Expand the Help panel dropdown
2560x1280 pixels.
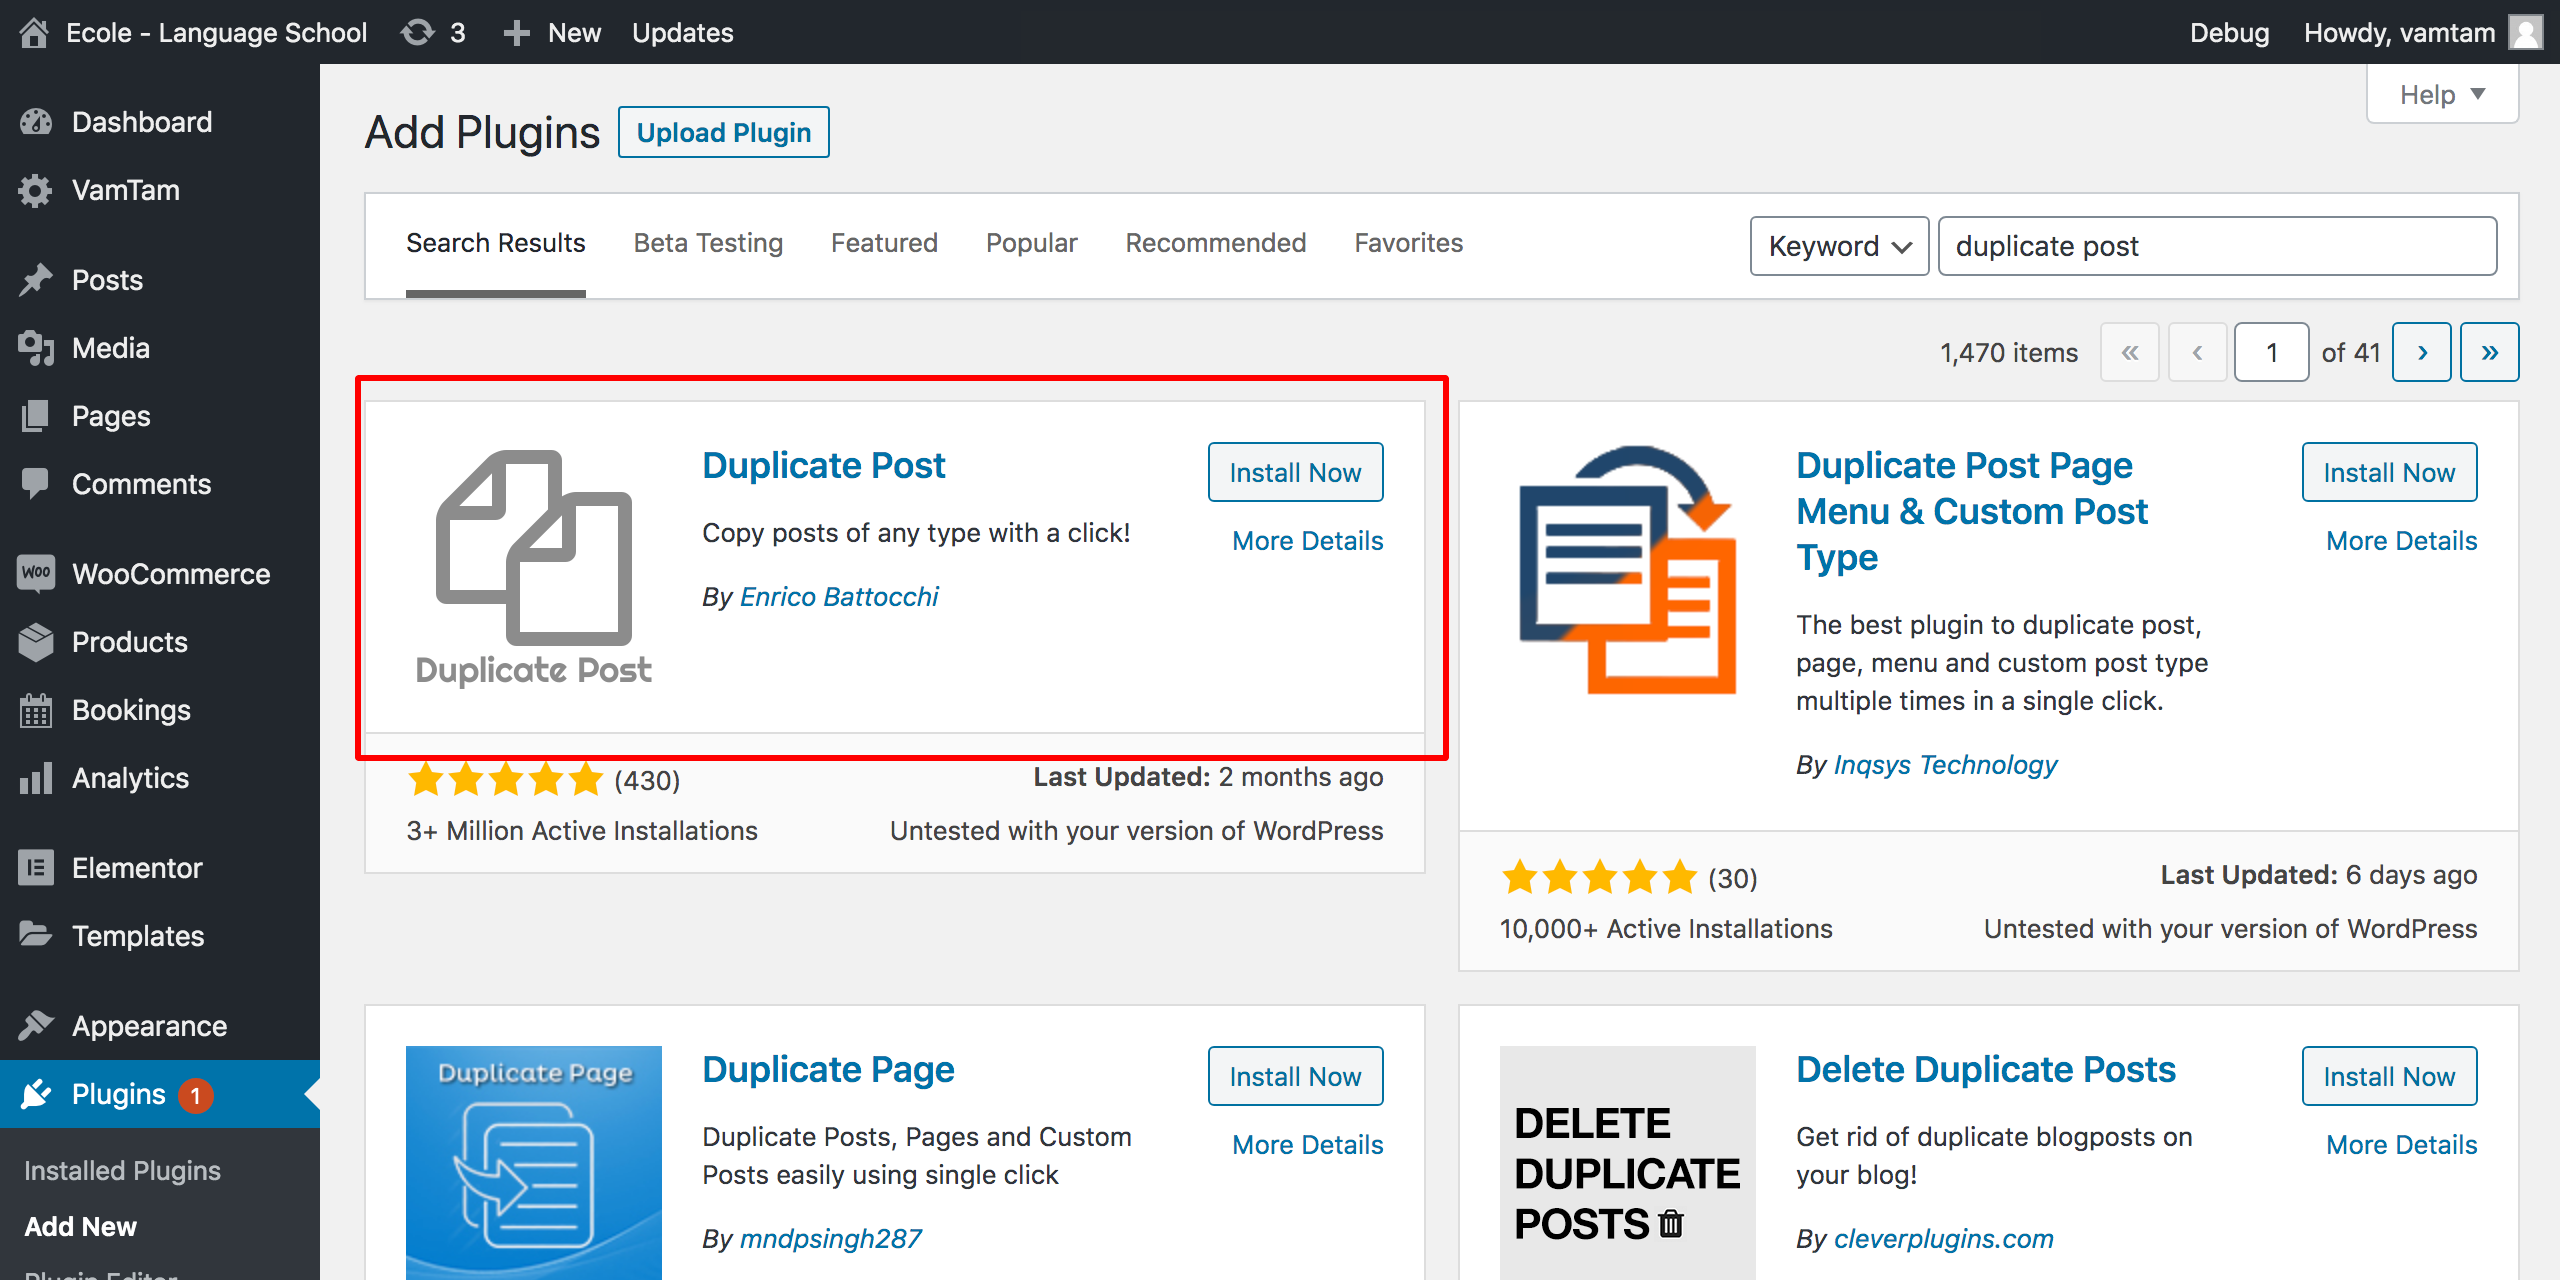[2441, 95]
